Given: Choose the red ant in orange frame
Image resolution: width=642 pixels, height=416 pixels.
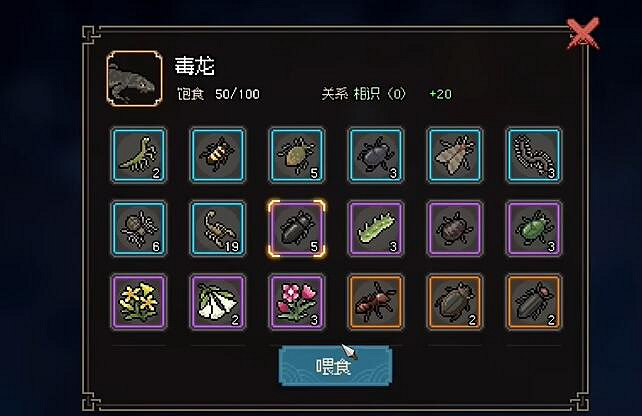Looking at the screenshot, I should [x=376, y=302].
